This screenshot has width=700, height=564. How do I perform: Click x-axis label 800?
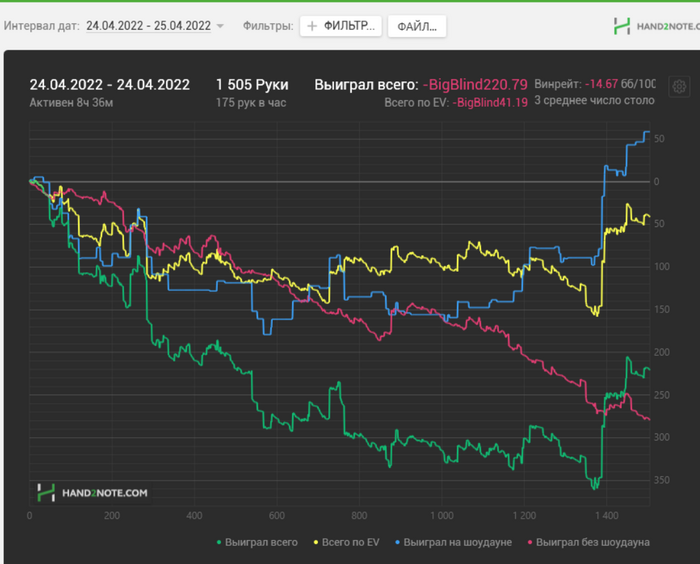pyautogui.click(x=359, y=515)
